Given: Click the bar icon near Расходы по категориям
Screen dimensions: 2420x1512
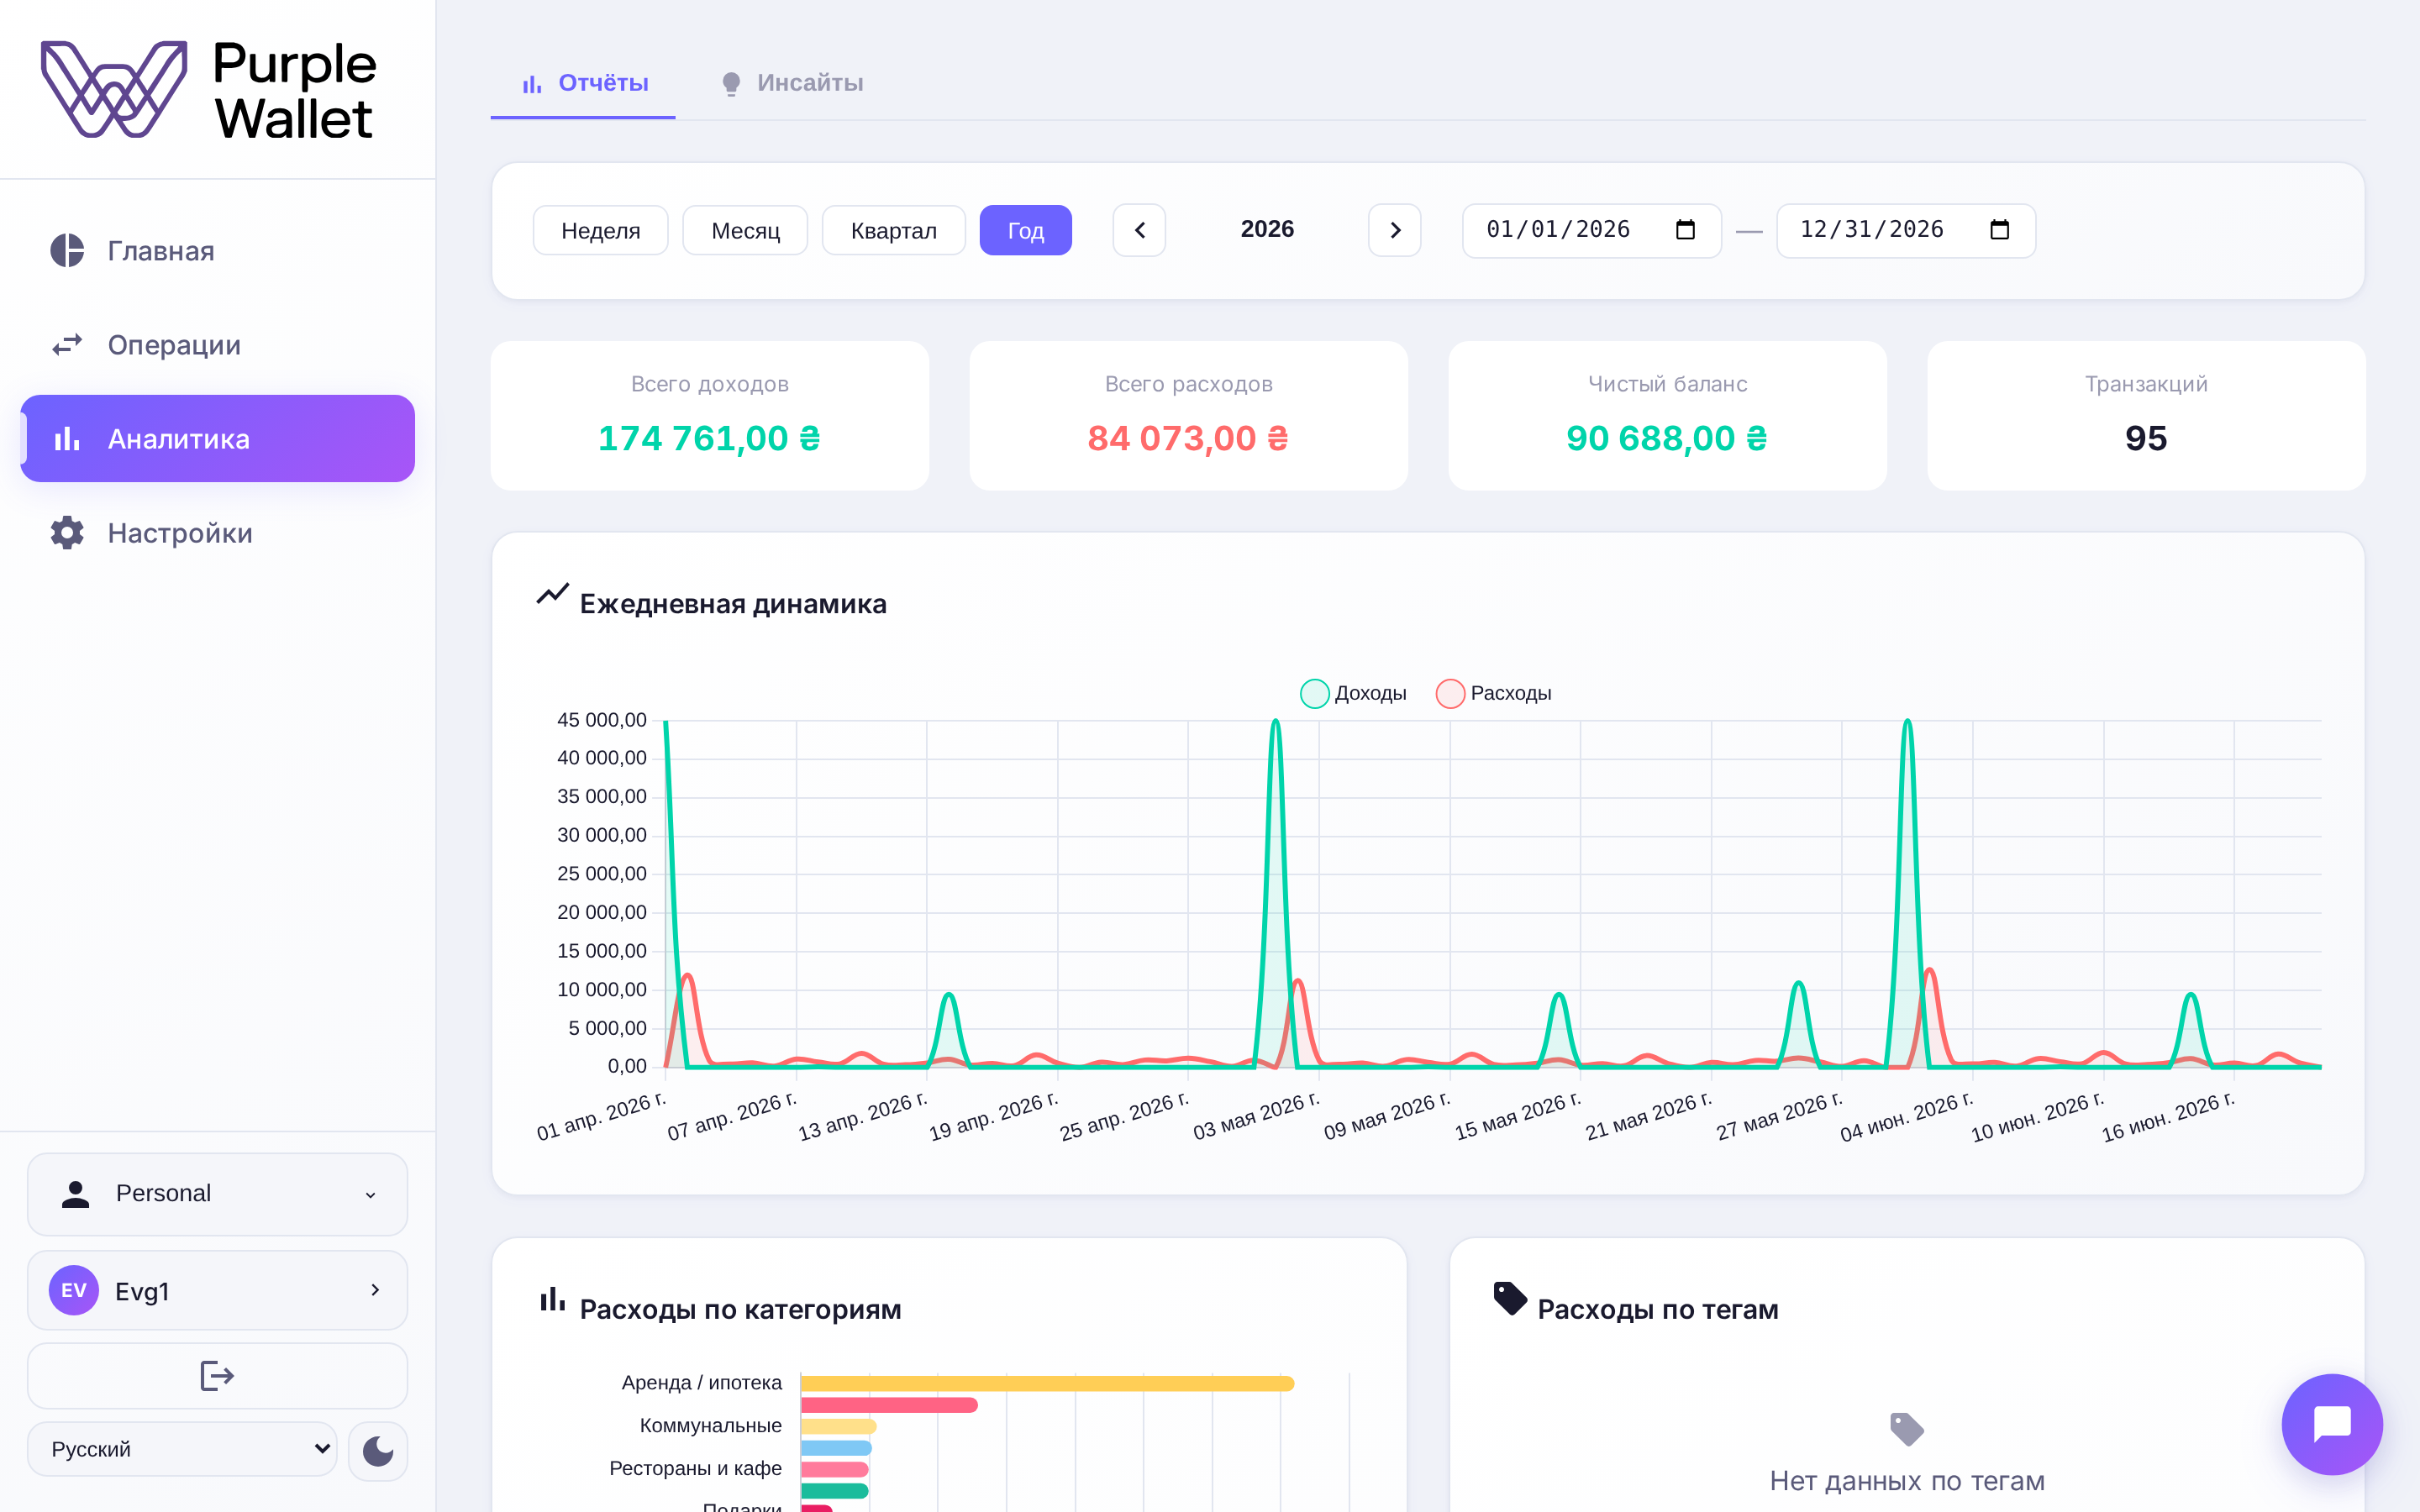Looking at the screenshot, I should coord(553,1299).
